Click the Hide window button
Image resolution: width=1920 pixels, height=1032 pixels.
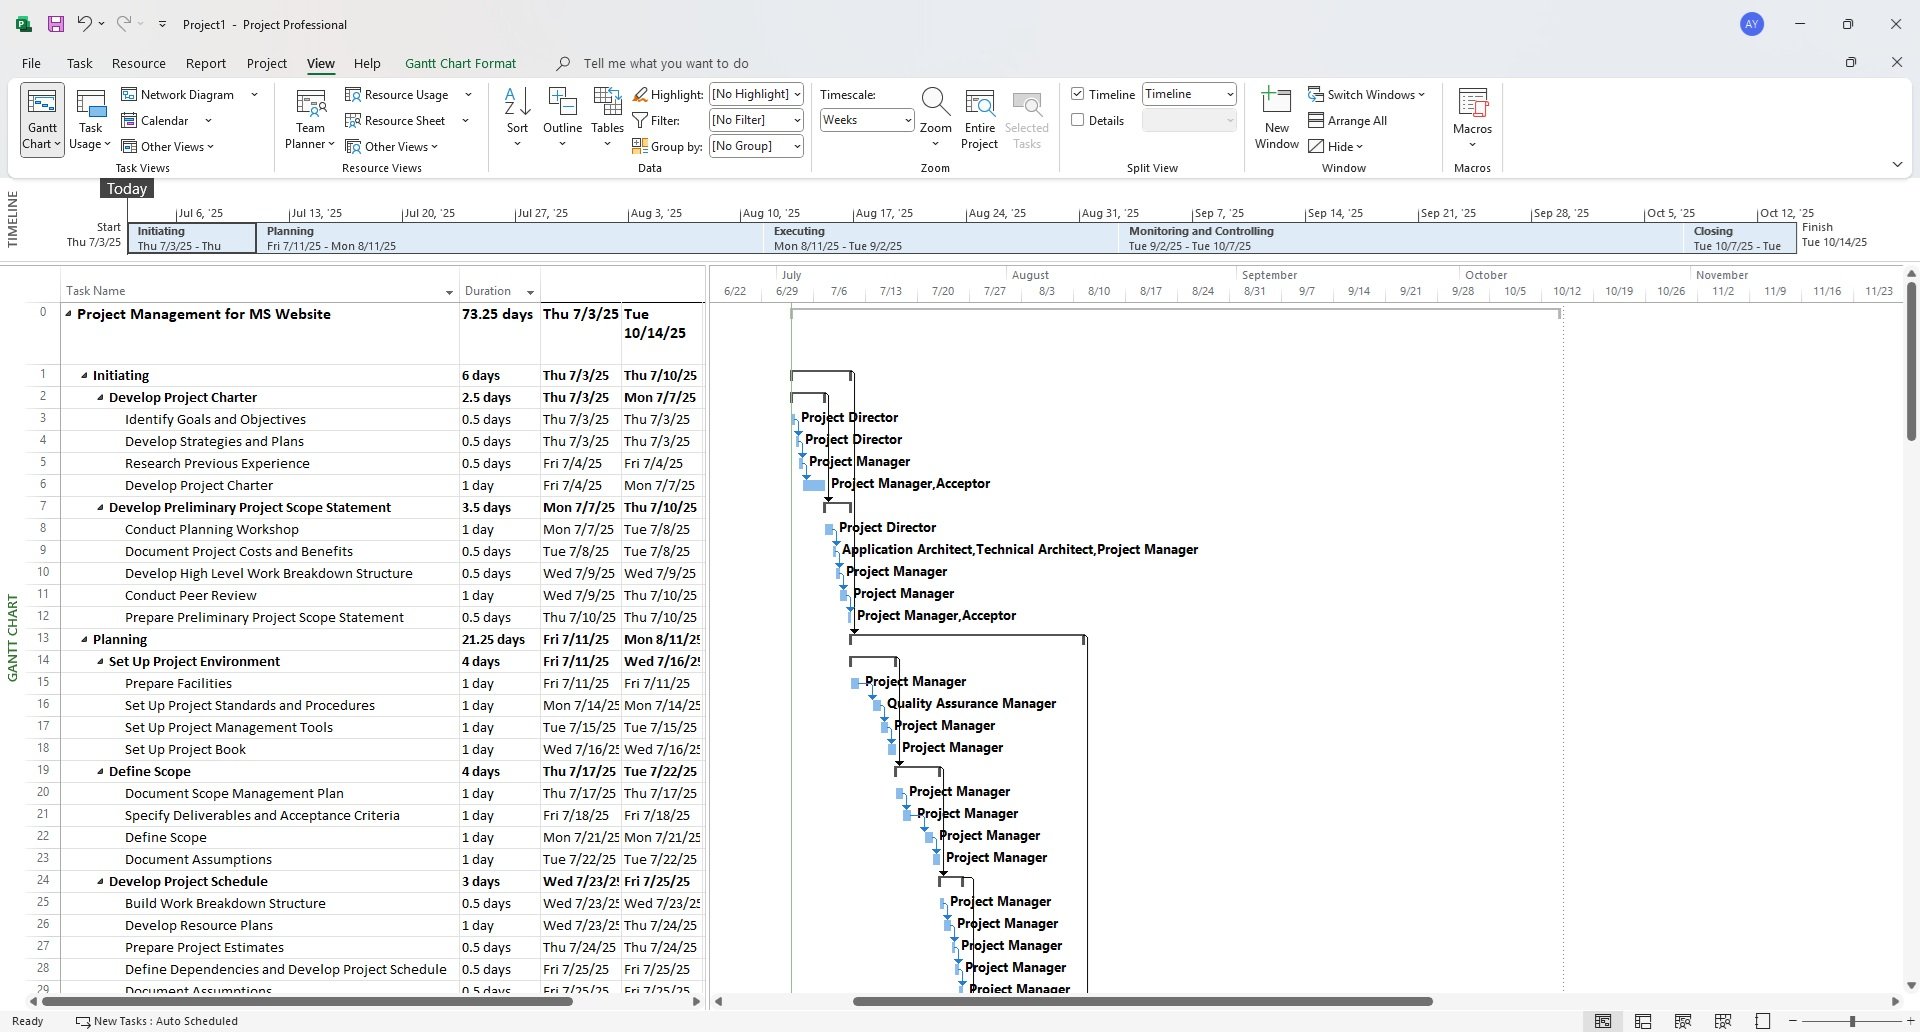[1336, 146]
